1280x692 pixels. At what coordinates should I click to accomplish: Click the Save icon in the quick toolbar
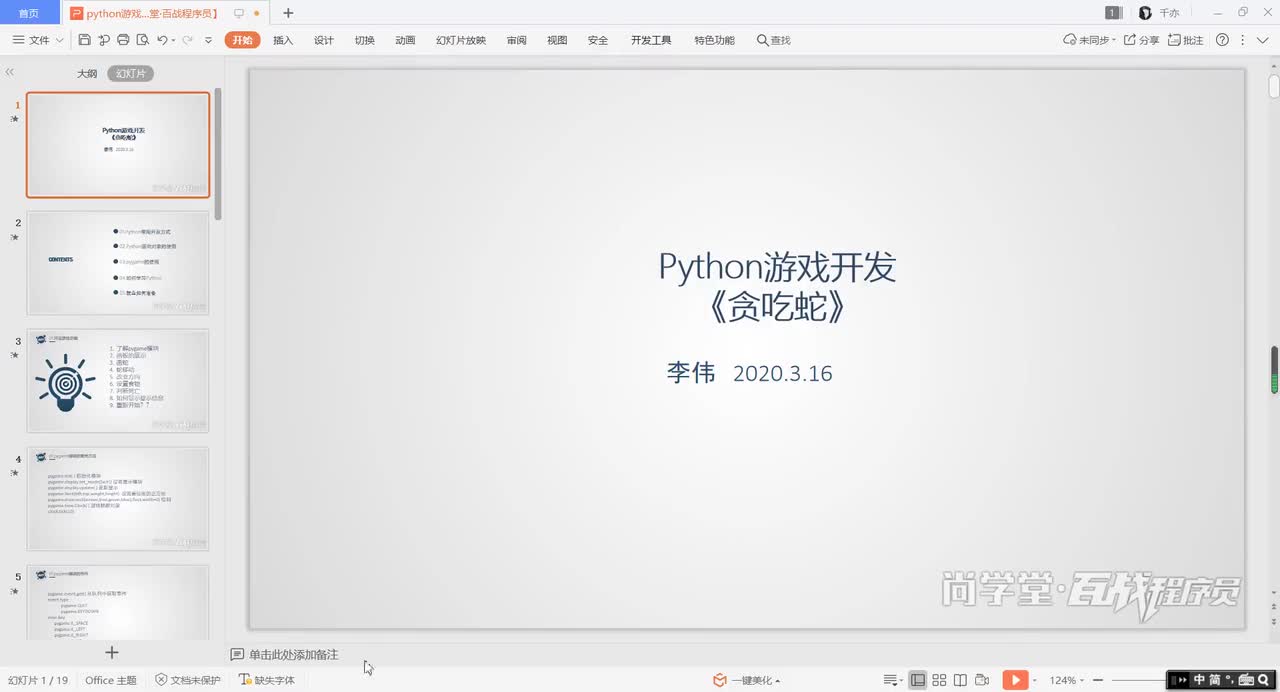[x=85, y=40]
